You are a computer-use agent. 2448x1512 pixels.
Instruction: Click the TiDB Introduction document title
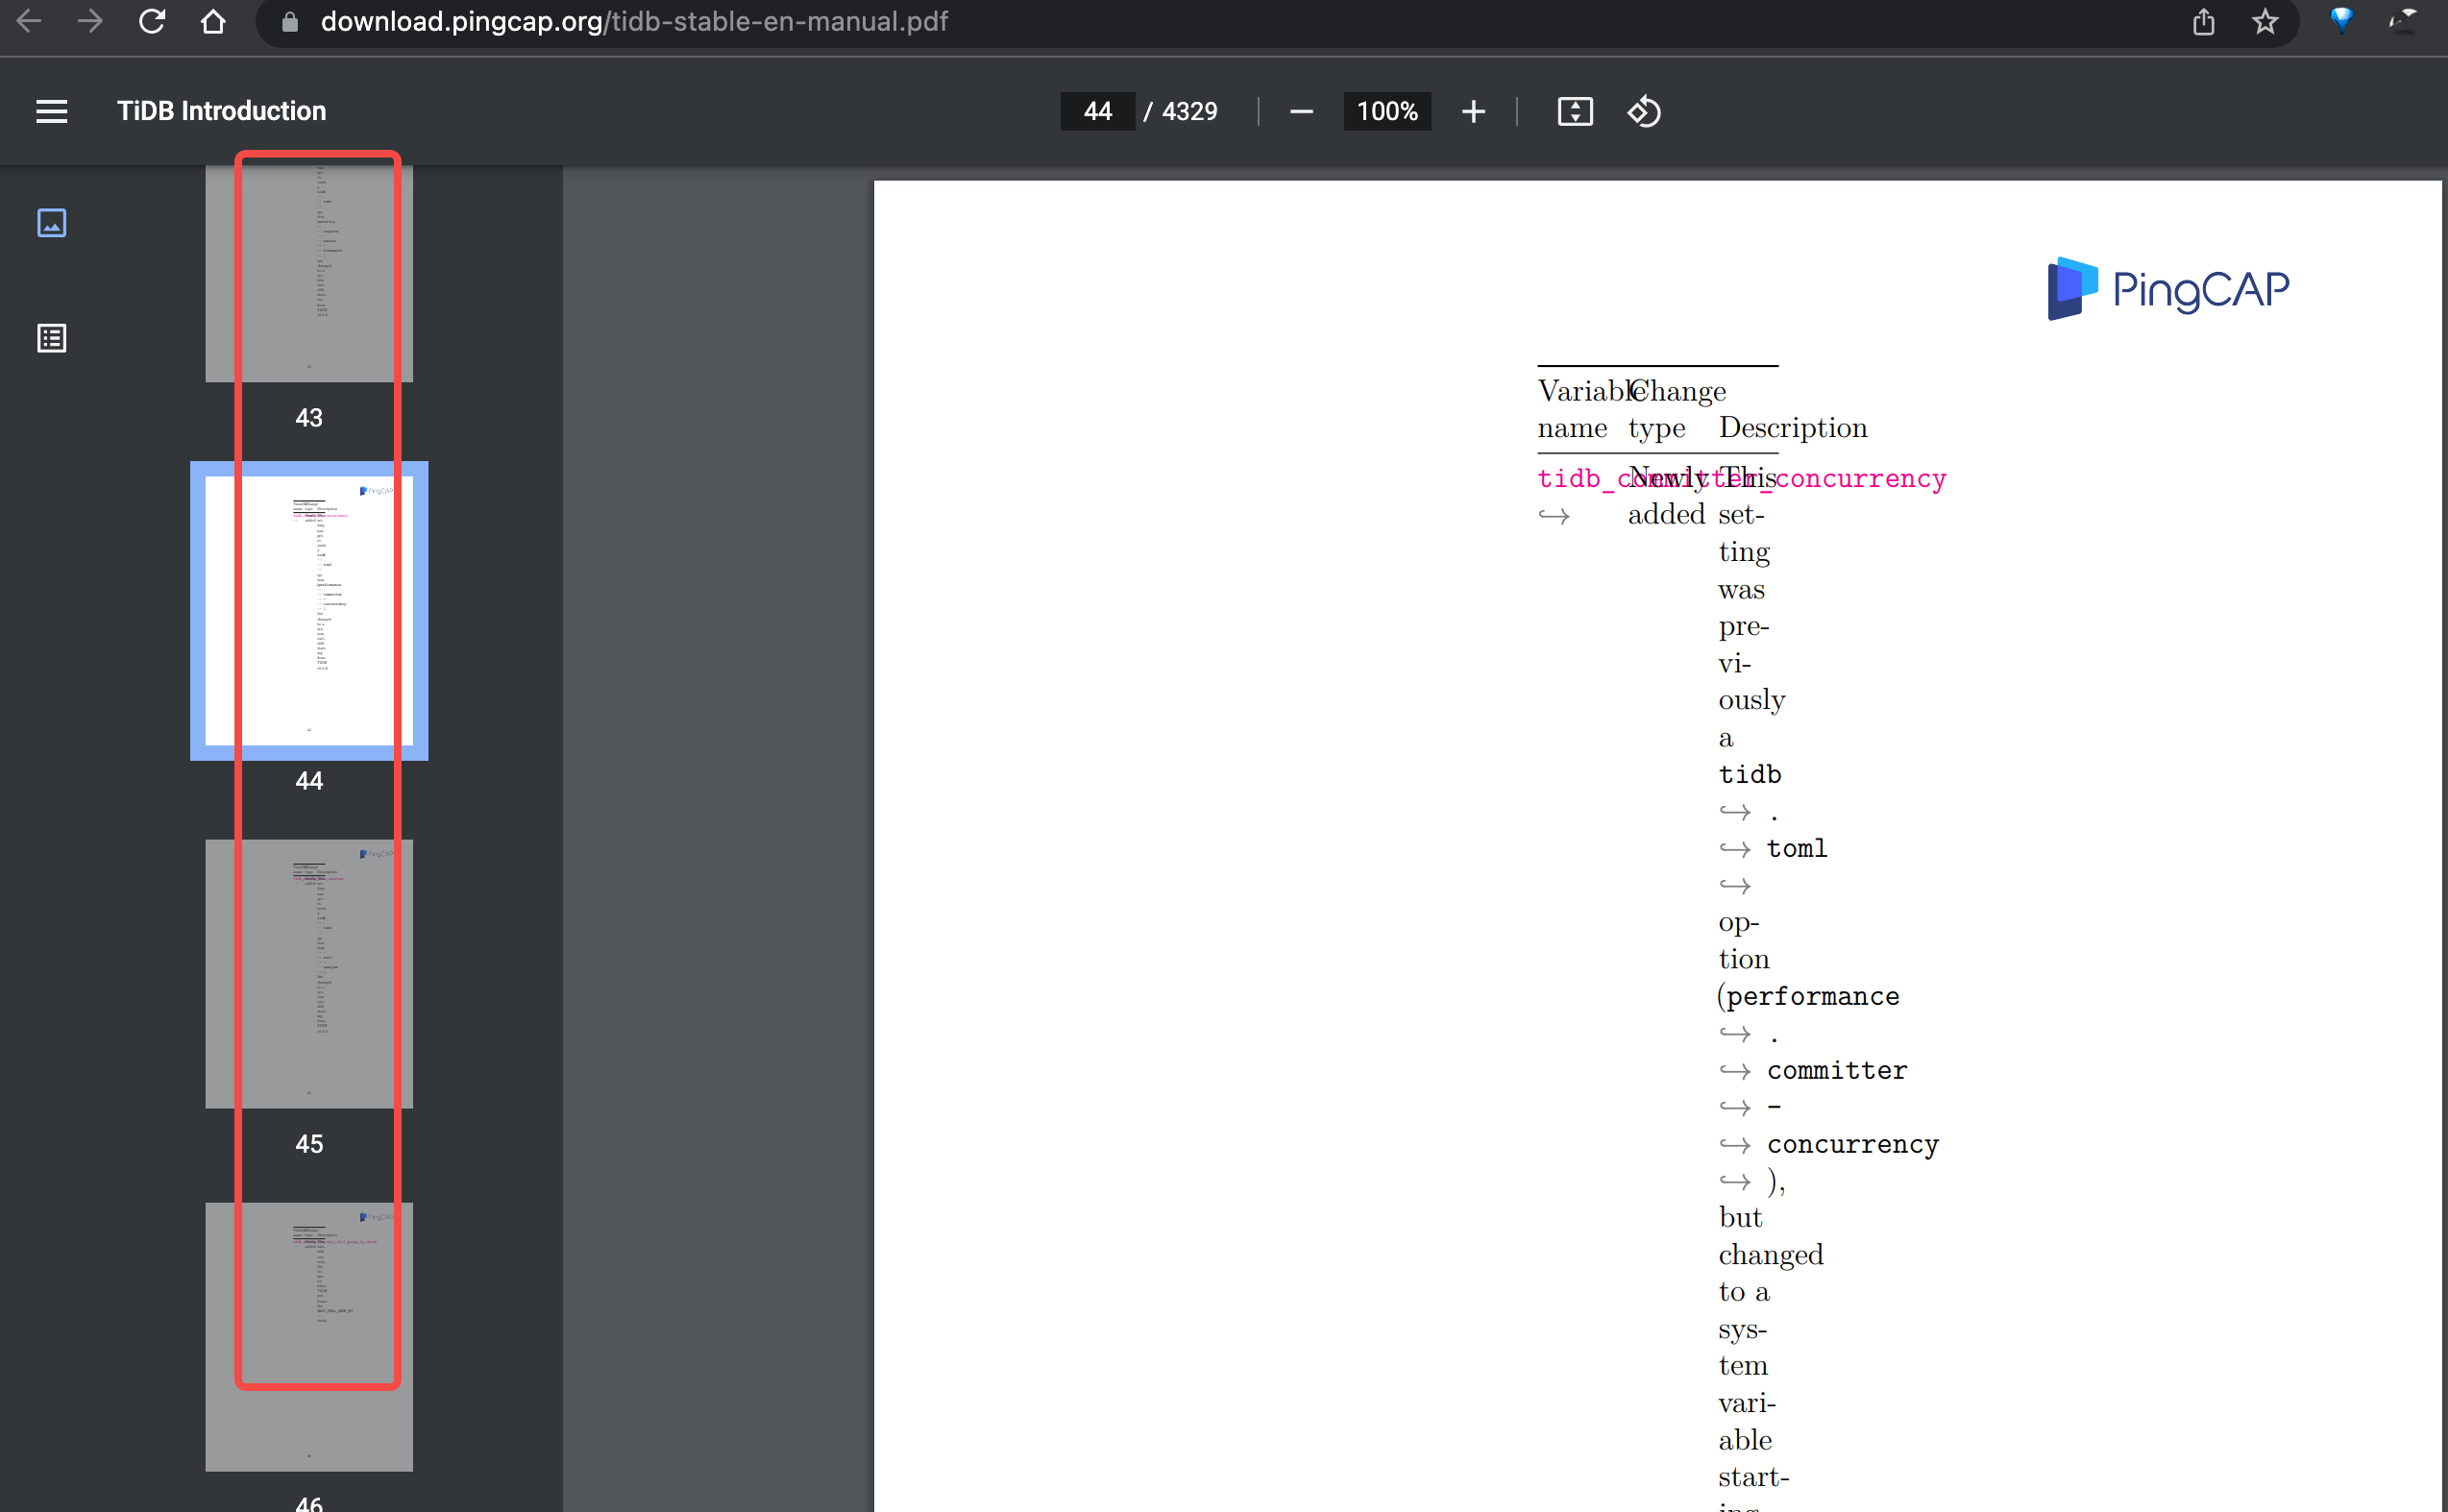point(221,111)
